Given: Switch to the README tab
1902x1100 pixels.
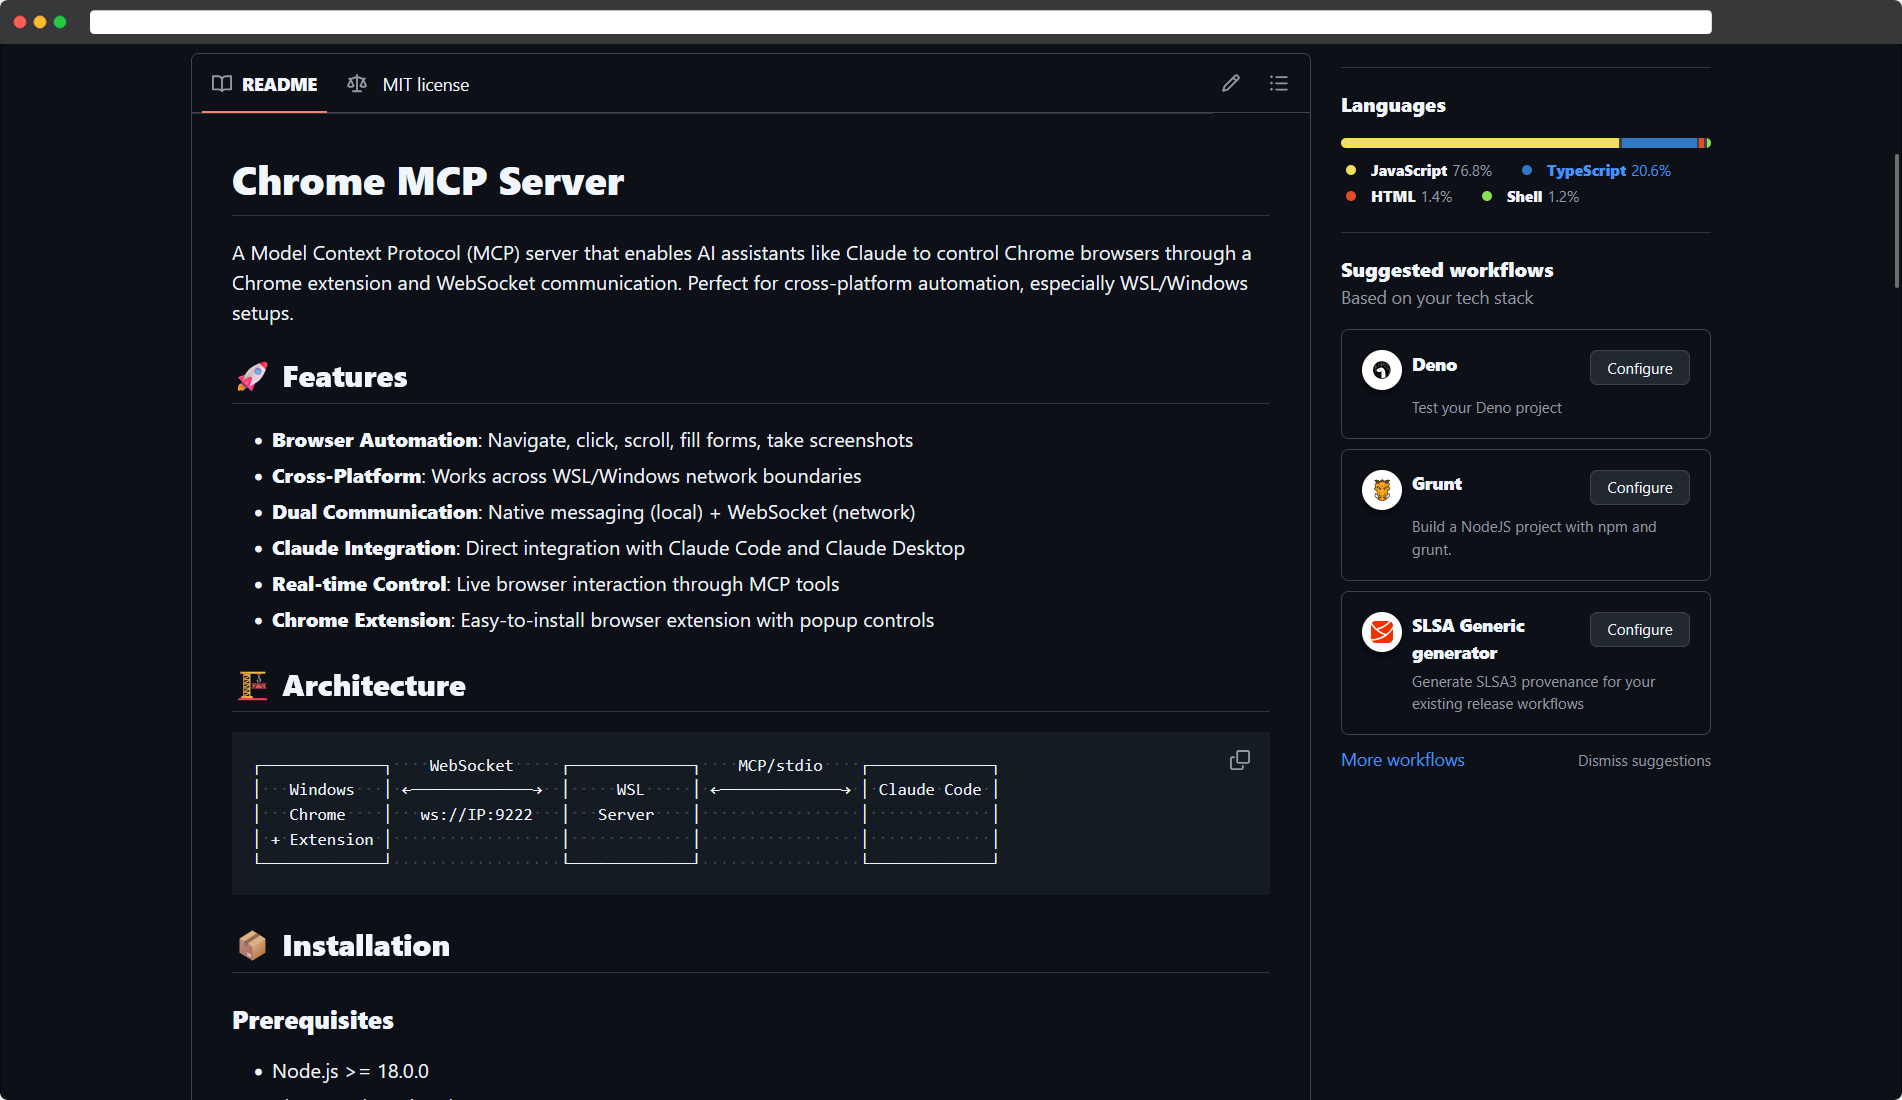Looking at the screenshot, I should pos(279,85).
